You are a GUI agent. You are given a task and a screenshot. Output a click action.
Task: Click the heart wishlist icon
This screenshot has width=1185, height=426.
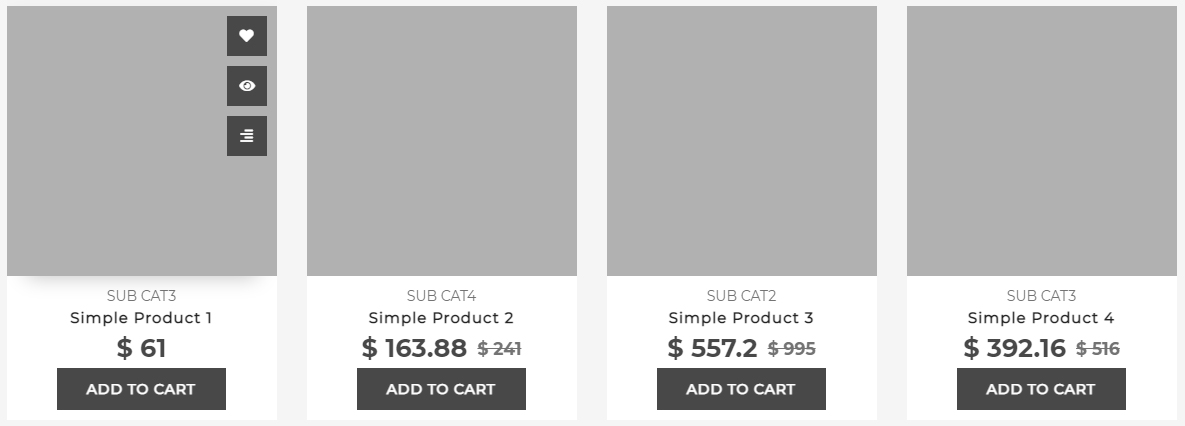tap(247, 36)
